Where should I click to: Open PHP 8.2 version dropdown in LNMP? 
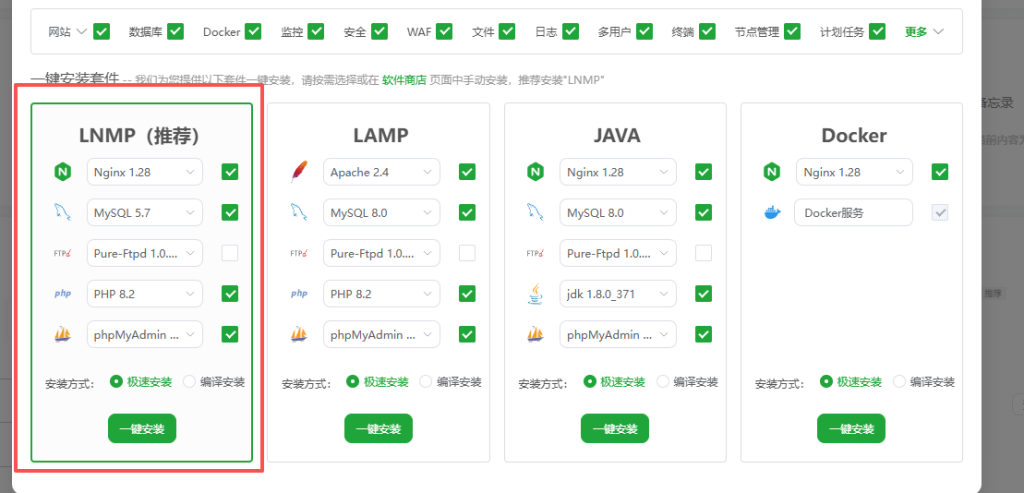144,294
